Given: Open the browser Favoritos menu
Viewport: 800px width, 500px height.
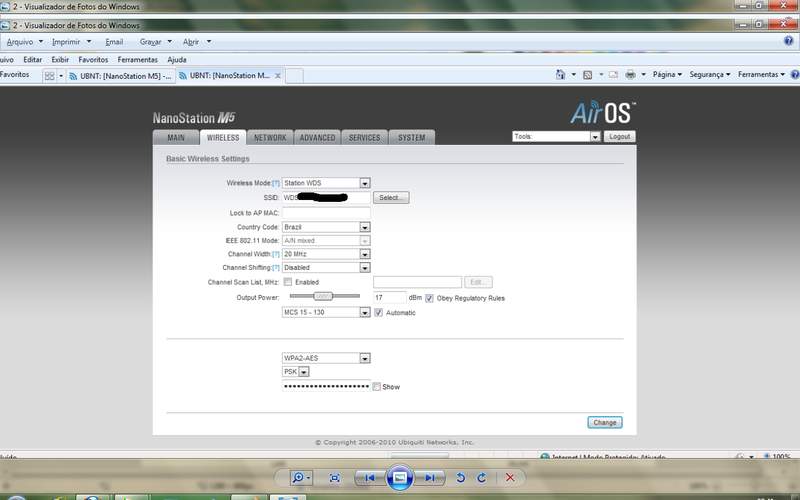Looking at the screenshot, I should [x=93, y=60].
